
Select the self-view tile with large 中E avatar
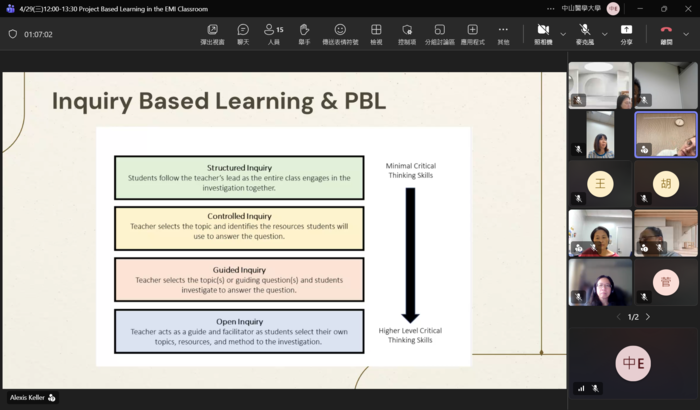(x=633, y=363)
